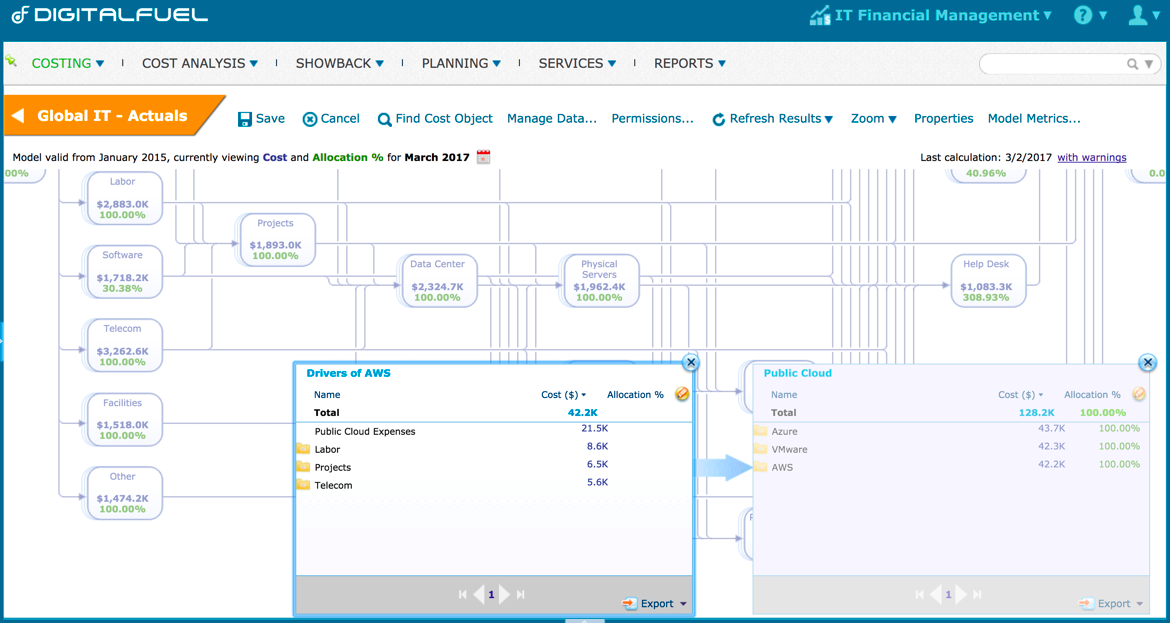Image resolution: width=1172 pixels, height=624 pixels.
Task: Click the Projects folder icon in Drivers
Action: [x=303, y=466]
